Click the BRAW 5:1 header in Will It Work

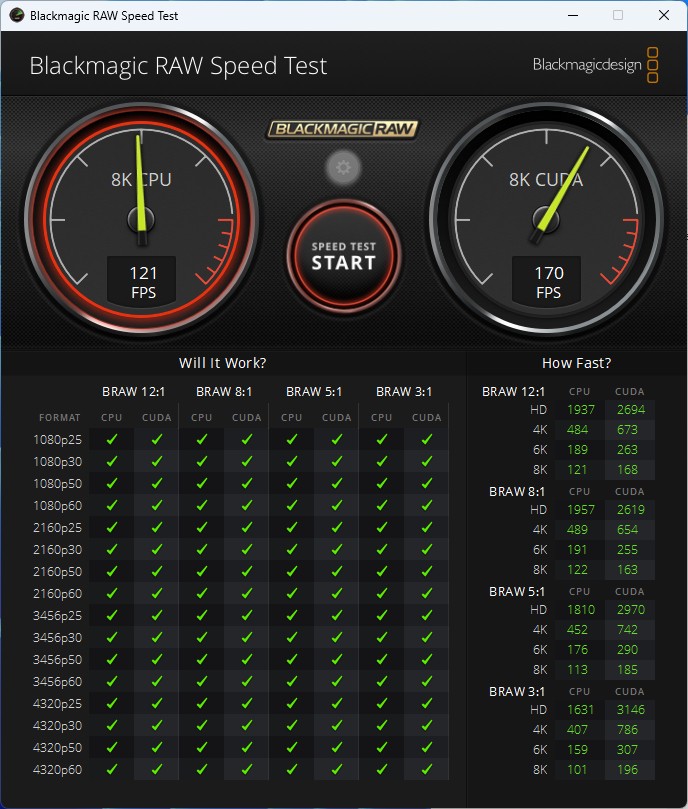tap(314, 392)
